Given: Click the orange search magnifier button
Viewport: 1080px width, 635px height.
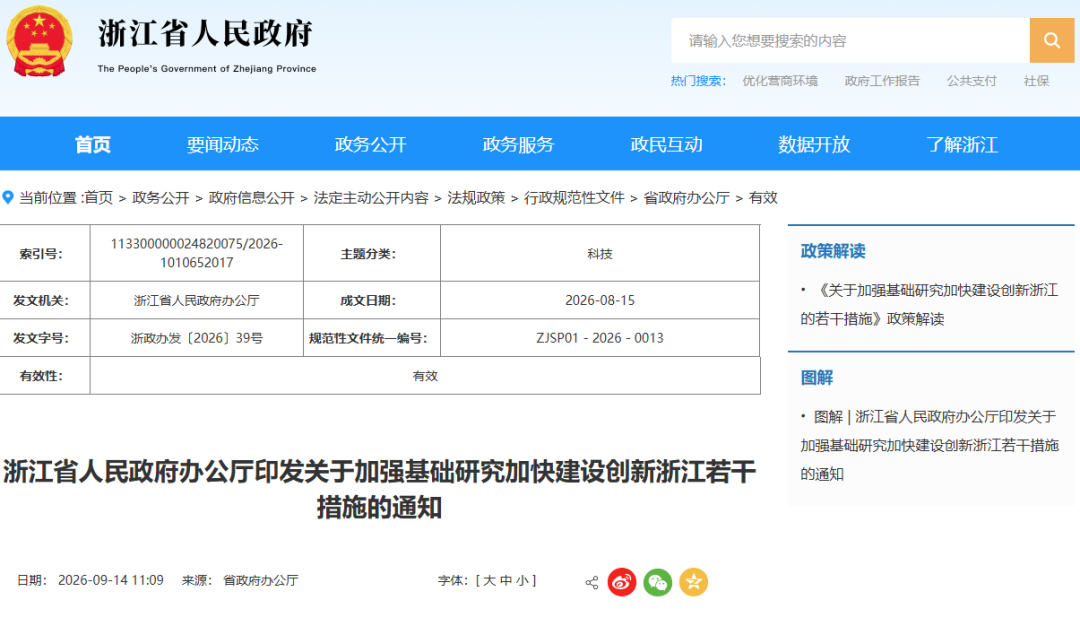Looking at the screenshot, I should (1051, 41).
